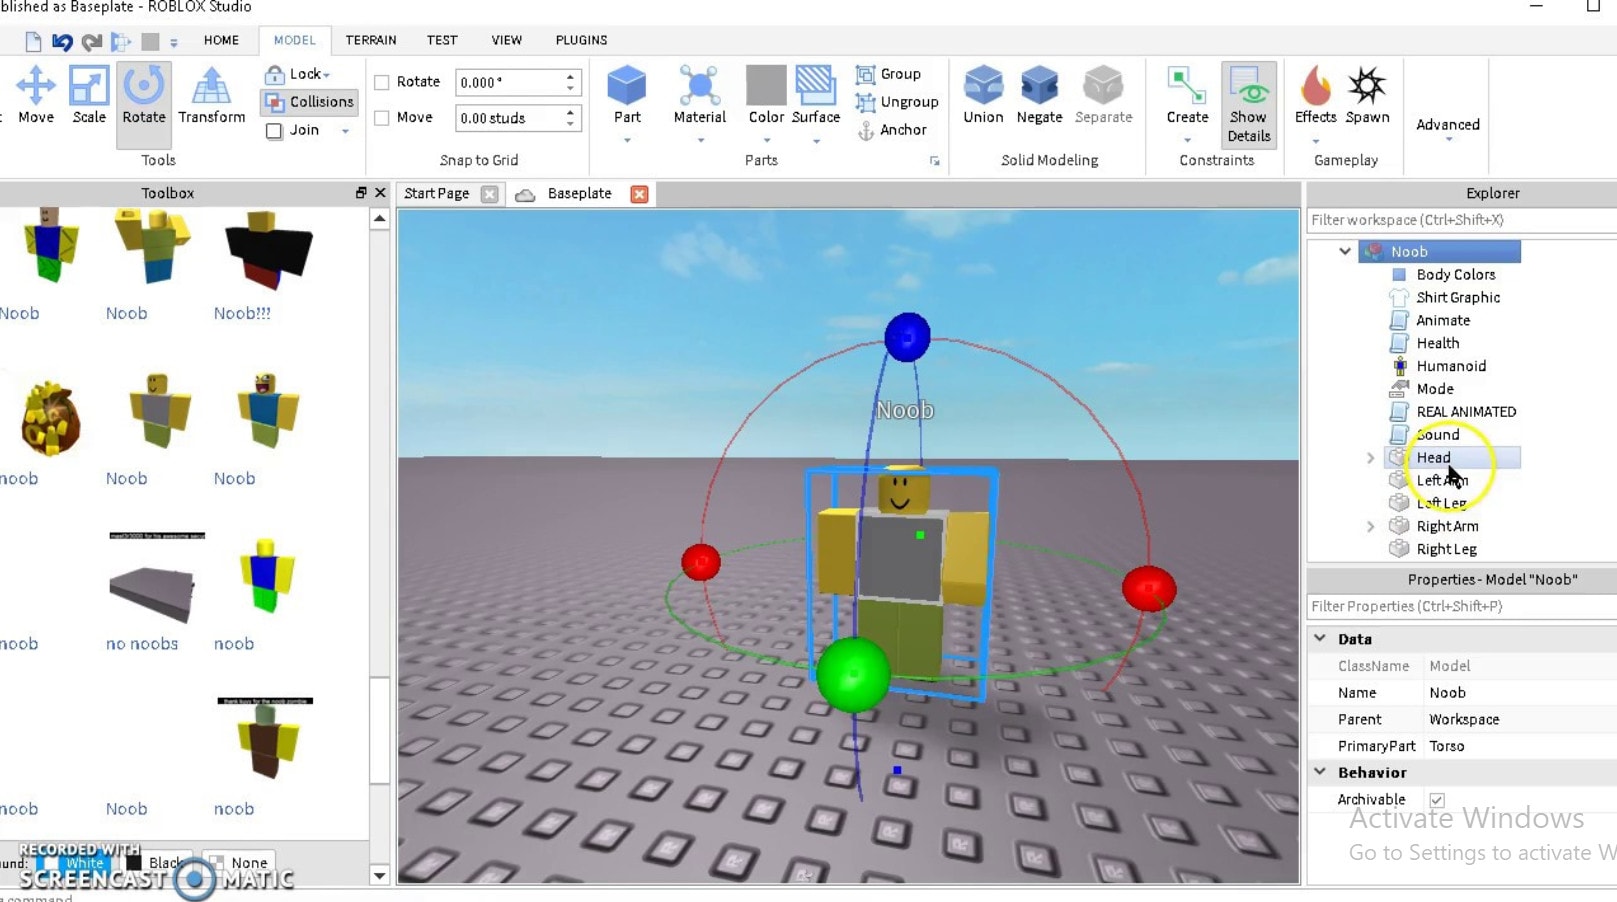
Task: Open the PLUGINS ribbon tab
Action: click(581, 40)
